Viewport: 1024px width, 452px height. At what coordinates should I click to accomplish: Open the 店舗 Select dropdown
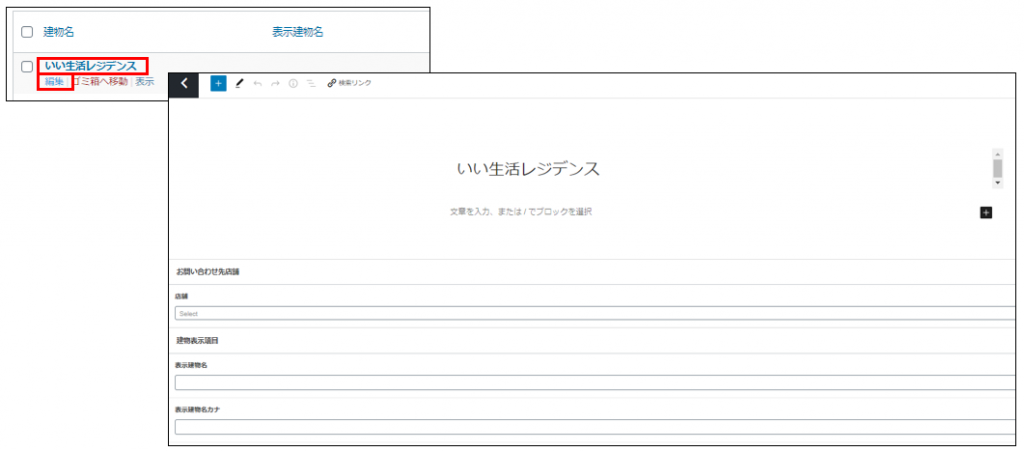click(595, 313)
